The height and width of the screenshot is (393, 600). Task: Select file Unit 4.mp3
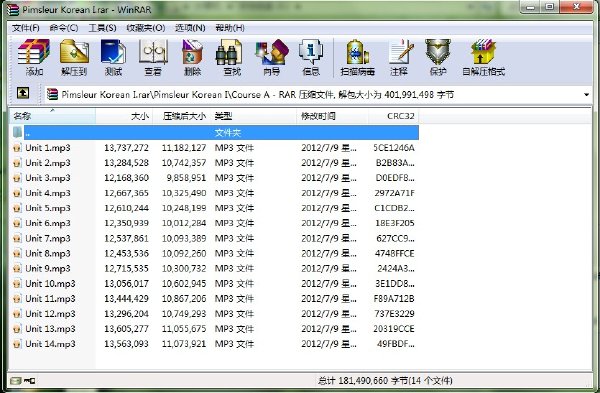48,193
